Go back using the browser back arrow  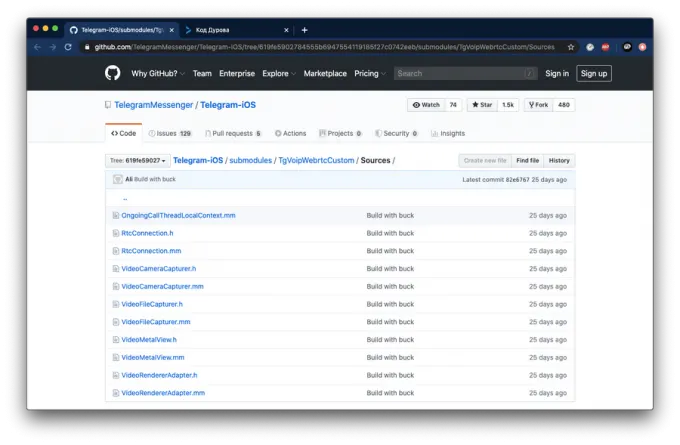[x=37, y=47]
